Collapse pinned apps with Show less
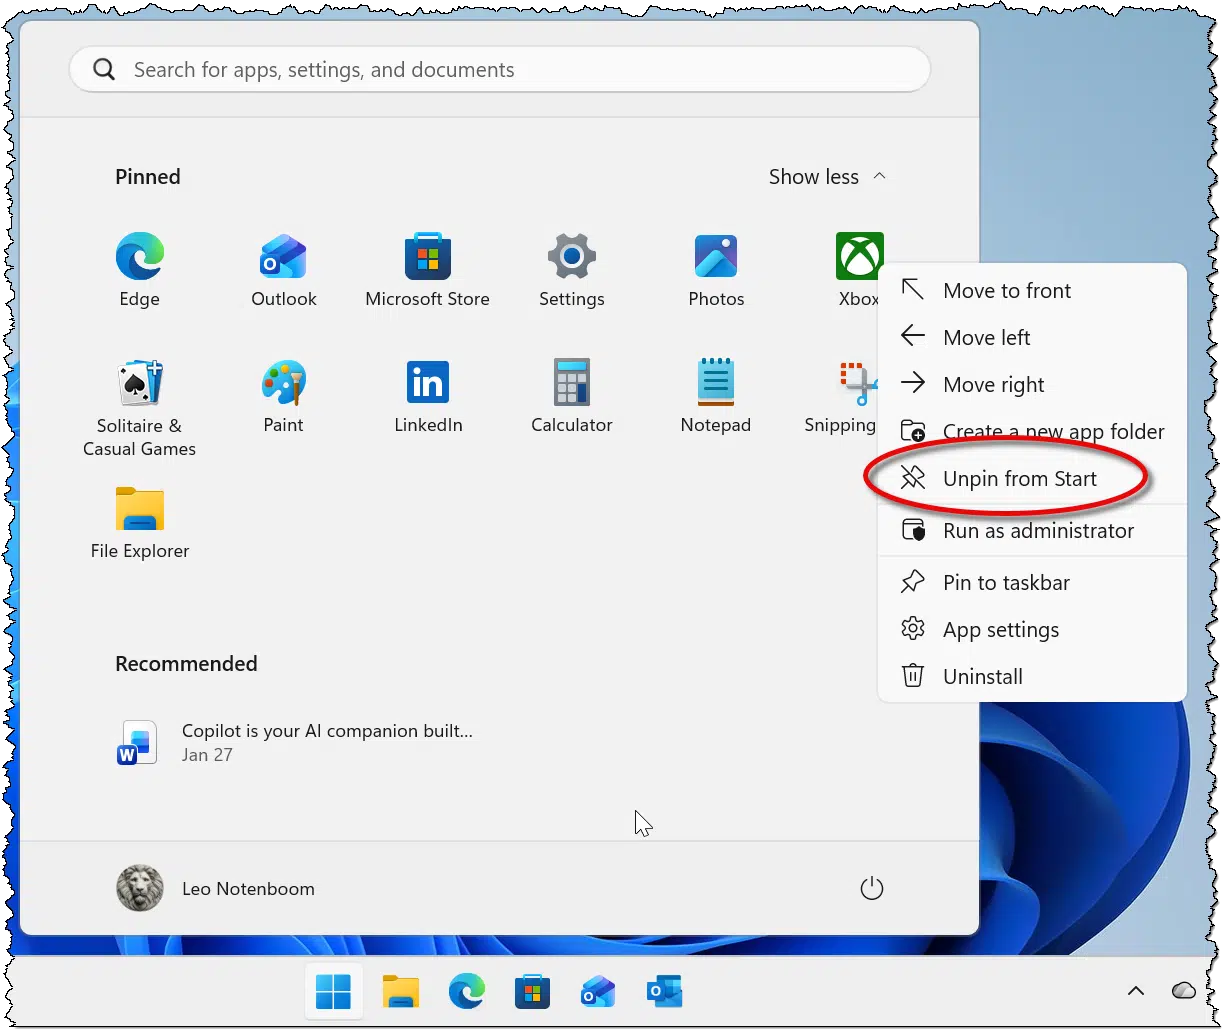The image size is (1227, 1032). [x=826, y=177]
